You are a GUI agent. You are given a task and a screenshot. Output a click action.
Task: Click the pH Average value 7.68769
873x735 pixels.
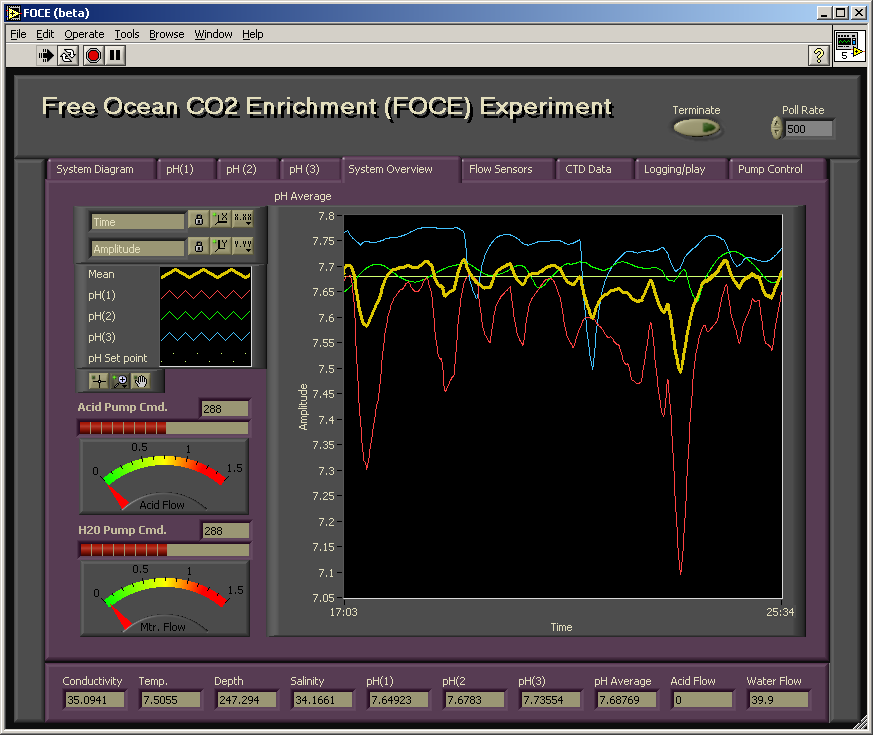coord(626,700)
